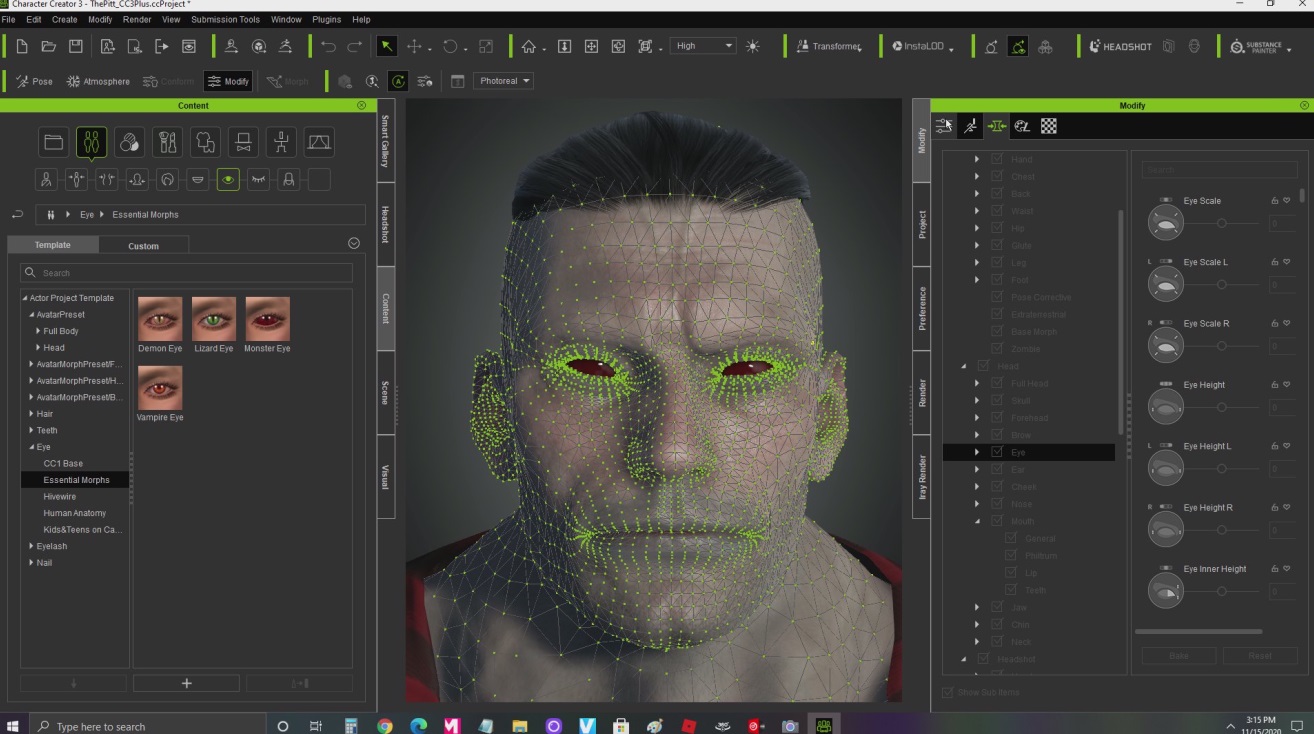Viewport: 1314px width, 734px height.
Task: Toggle the Zombie checkbox in morph tree
Action: tap(997, 348)
